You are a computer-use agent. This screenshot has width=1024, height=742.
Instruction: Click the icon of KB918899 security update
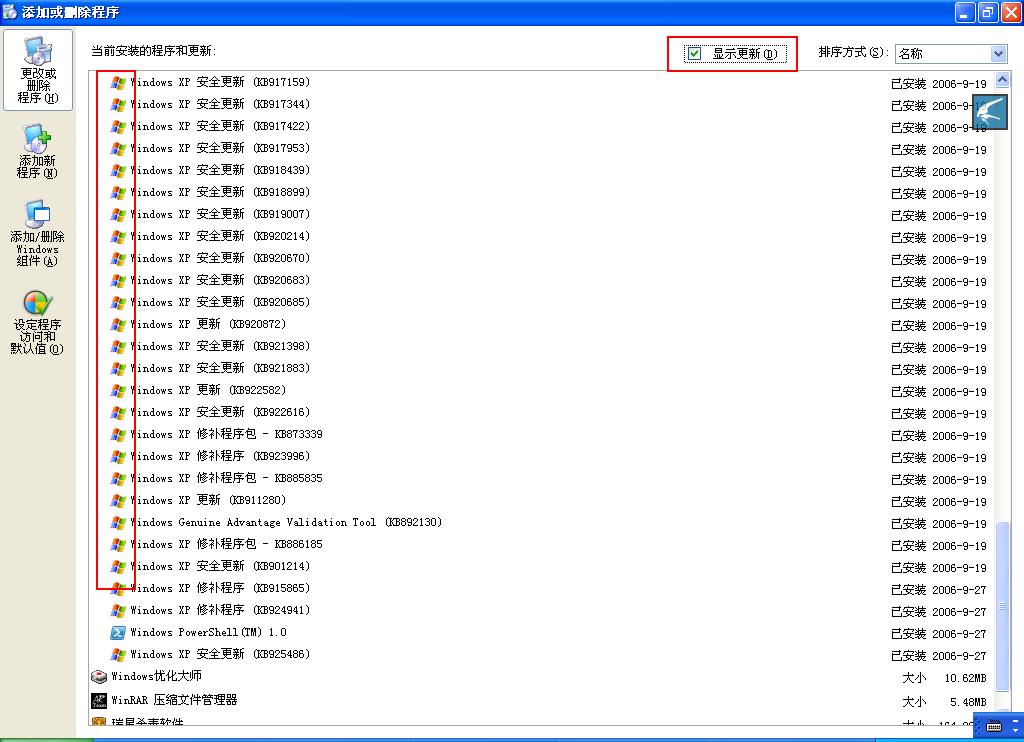[118, 193]
